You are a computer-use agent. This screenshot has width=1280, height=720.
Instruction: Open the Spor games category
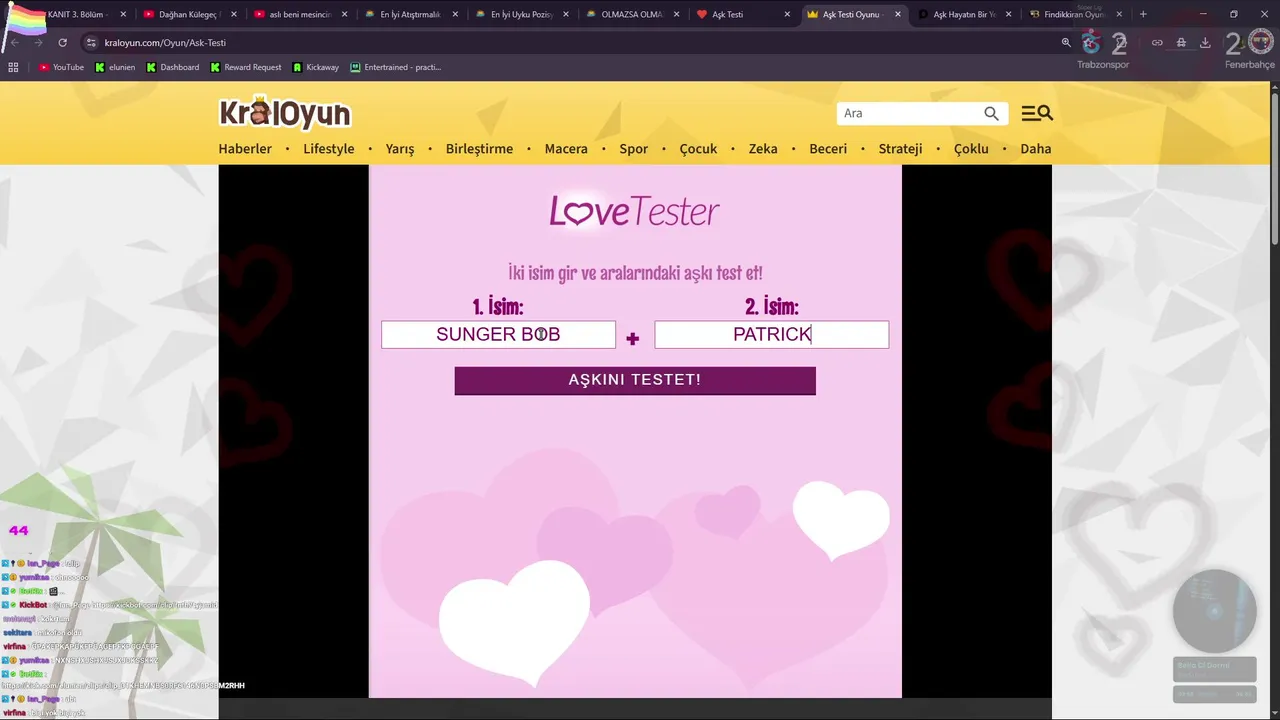(x=634, y=149)
